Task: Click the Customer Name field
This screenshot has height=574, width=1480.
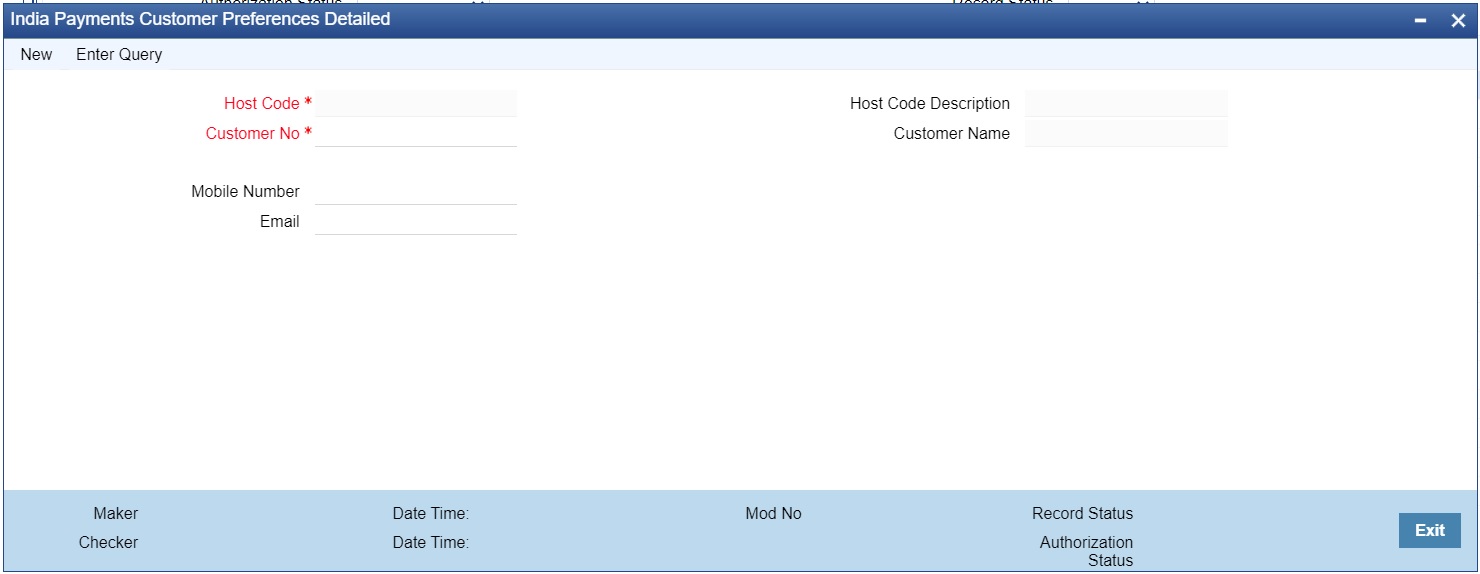Action: [1126, 133]
